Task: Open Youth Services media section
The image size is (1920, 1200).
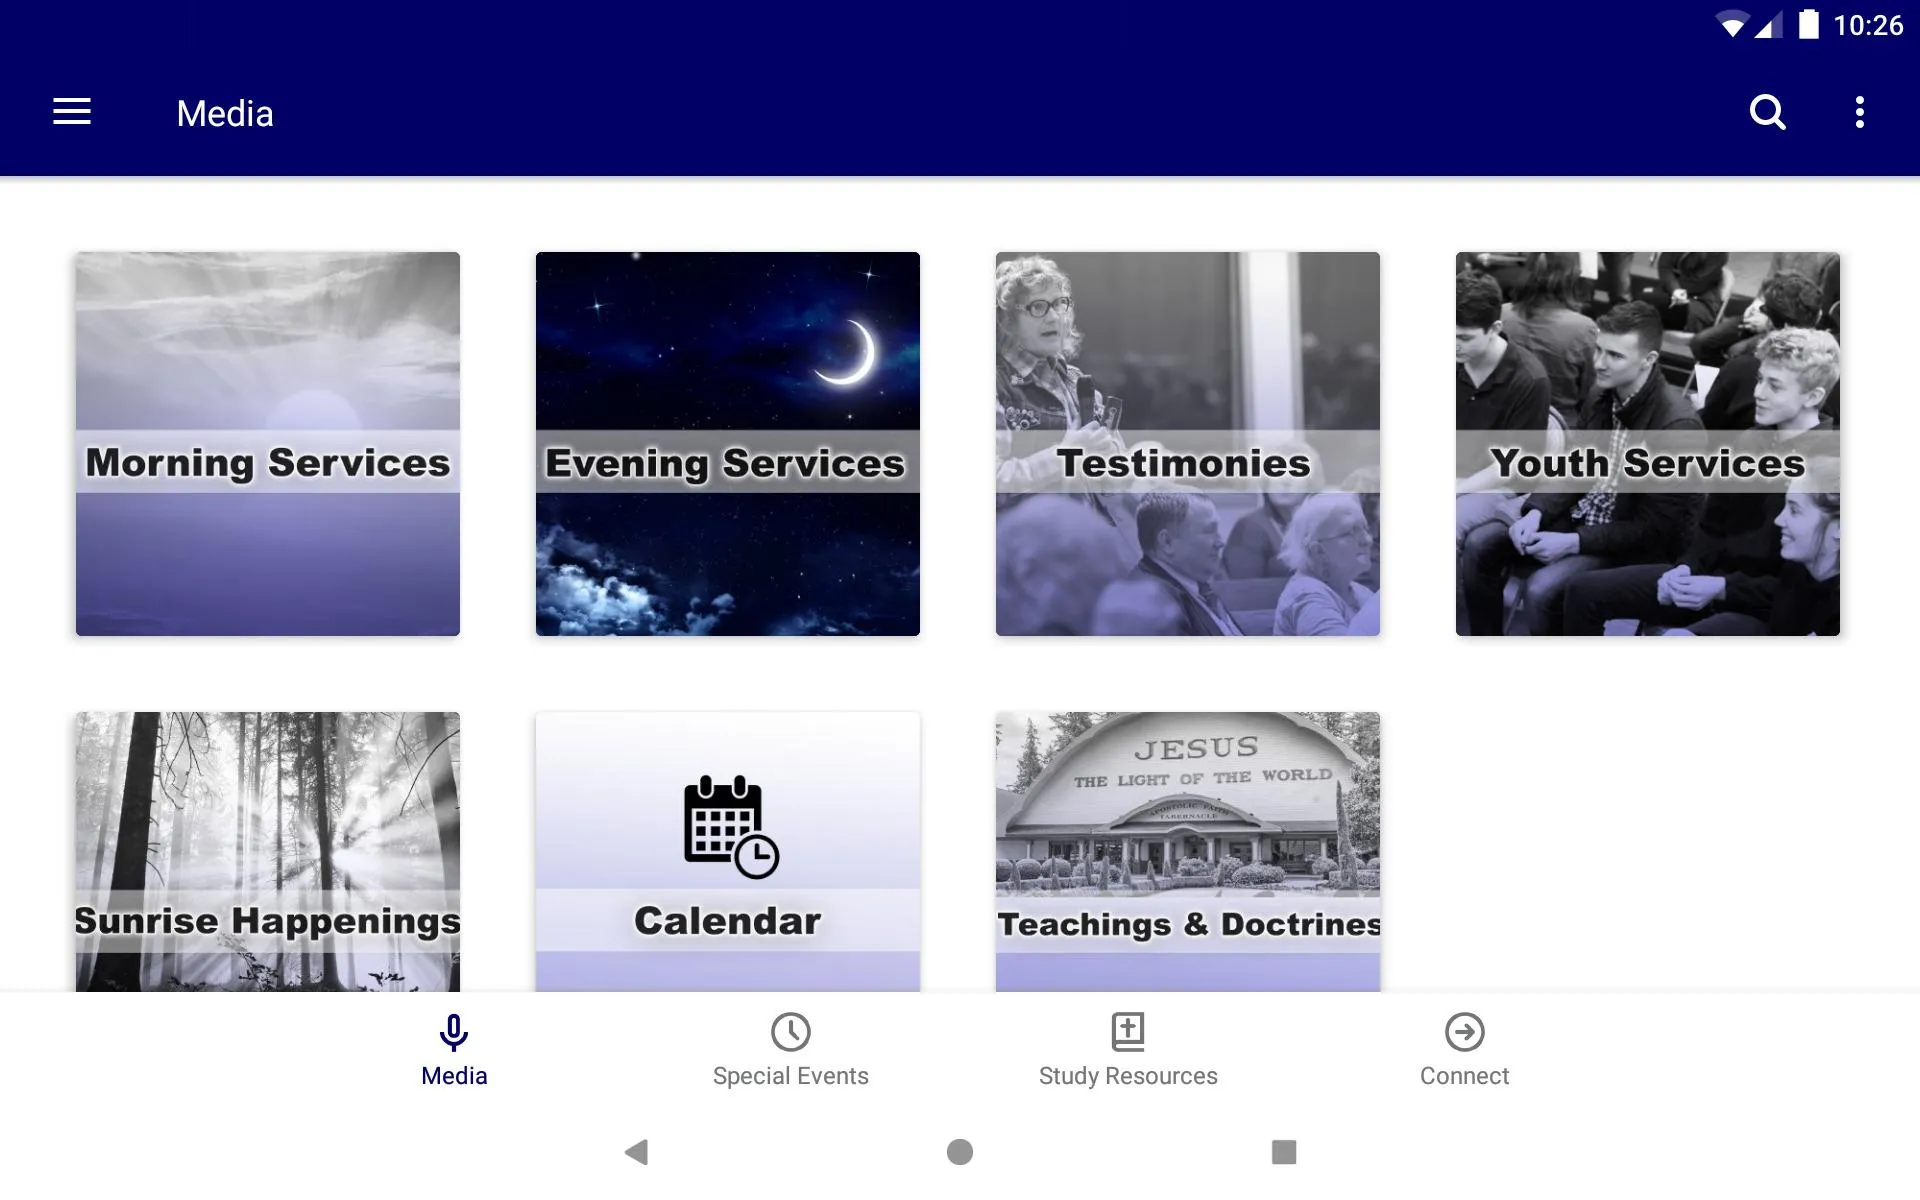Action: 1648,444
